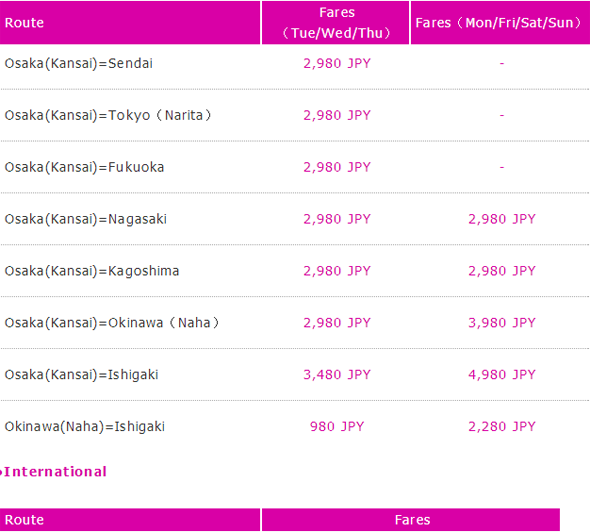Click the Fares (Tue/Wed/Thu) column header

(x=336, y=23)
